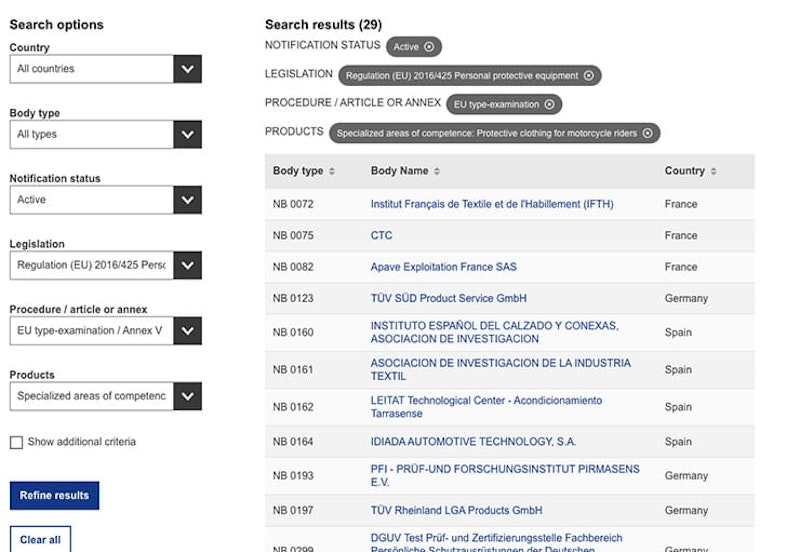Viewport: 800px width, 552px height.
Task: Click the Search results (29) heading
Action: pos(323,24)
